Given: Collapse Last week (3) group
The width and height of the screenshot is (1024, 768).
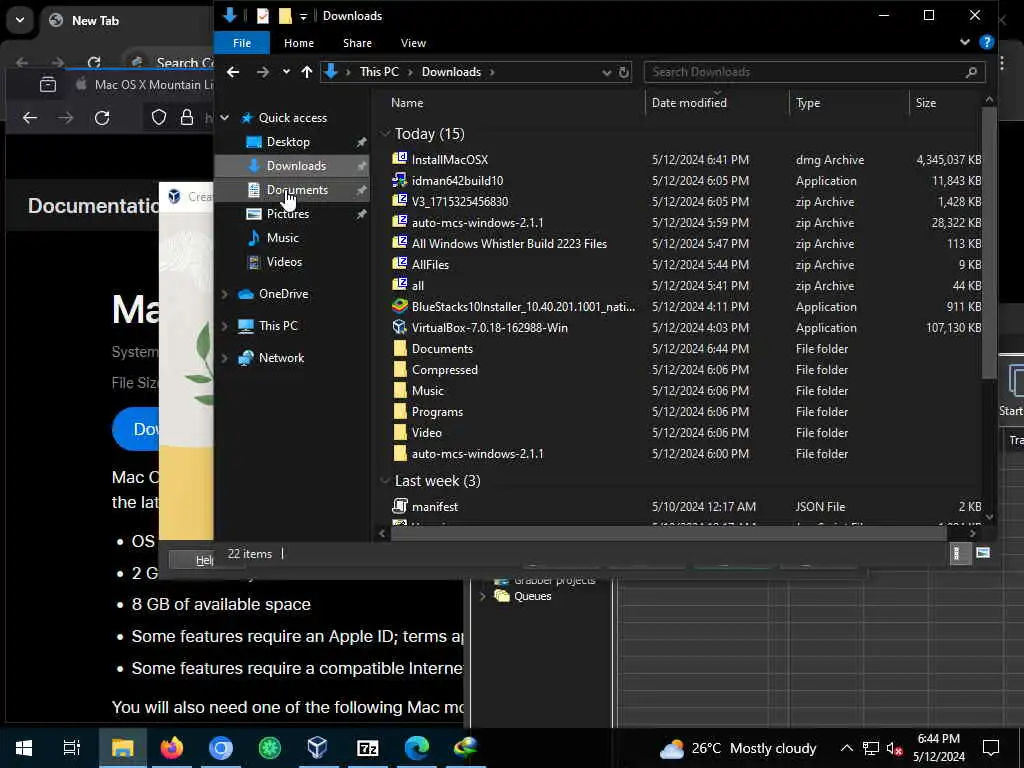Looking at the screenshot, I should [385, 481].
